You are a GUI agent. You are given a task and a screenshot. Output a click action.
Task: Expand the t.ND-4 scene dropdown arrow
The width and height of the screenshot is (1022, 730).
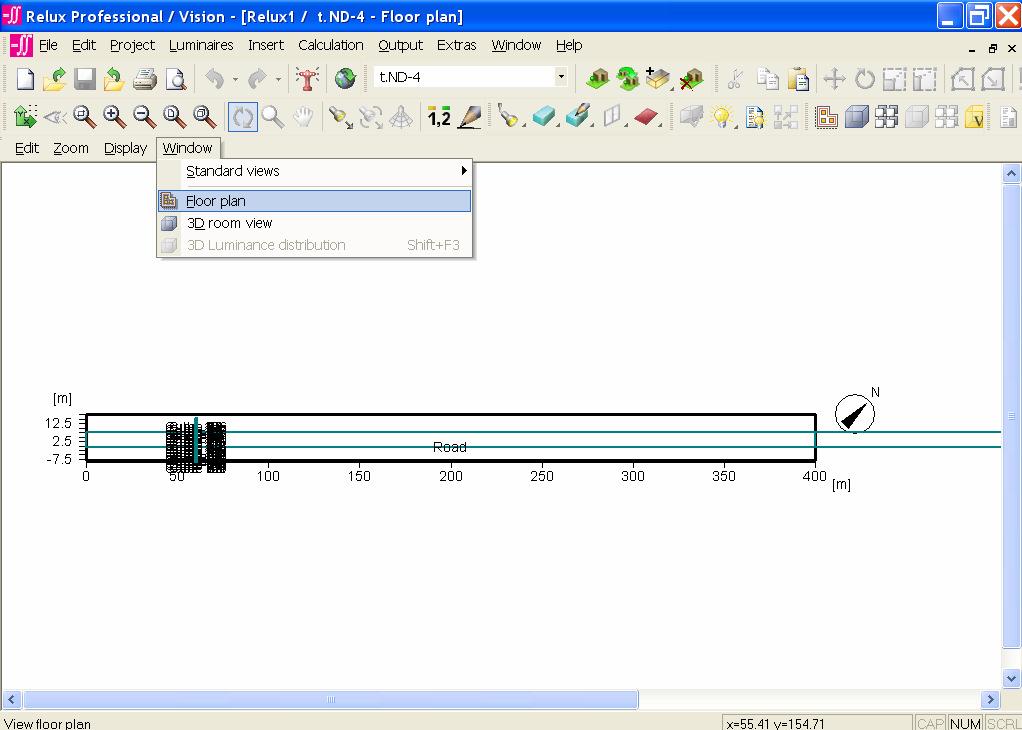[561, 77]
